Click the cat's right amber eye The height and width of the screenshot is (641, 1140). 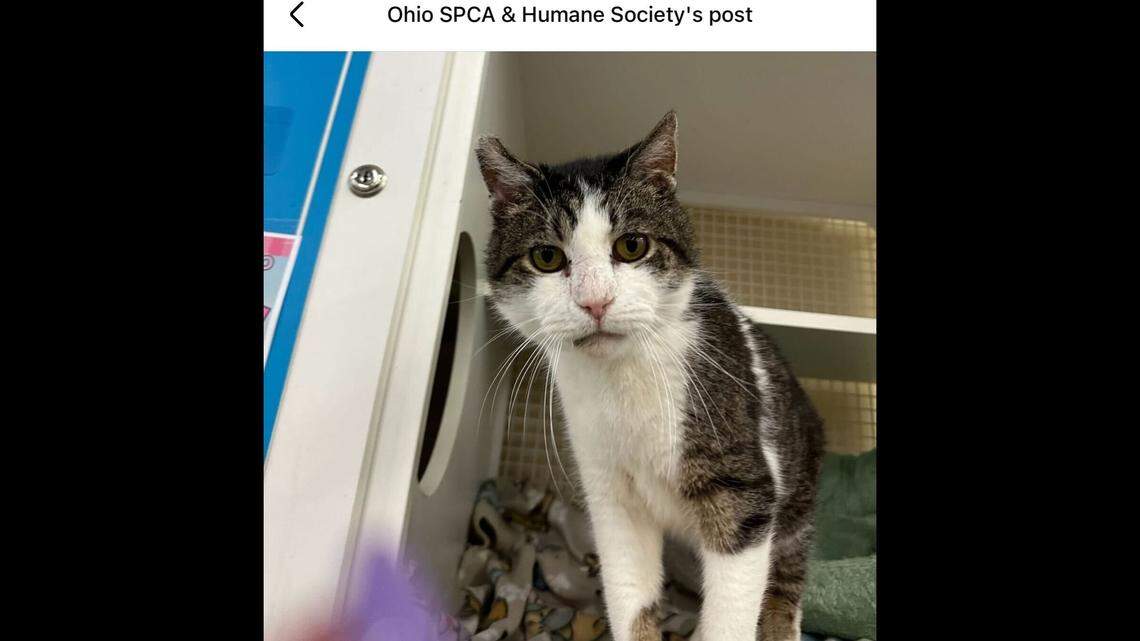[x=630, y=248]
